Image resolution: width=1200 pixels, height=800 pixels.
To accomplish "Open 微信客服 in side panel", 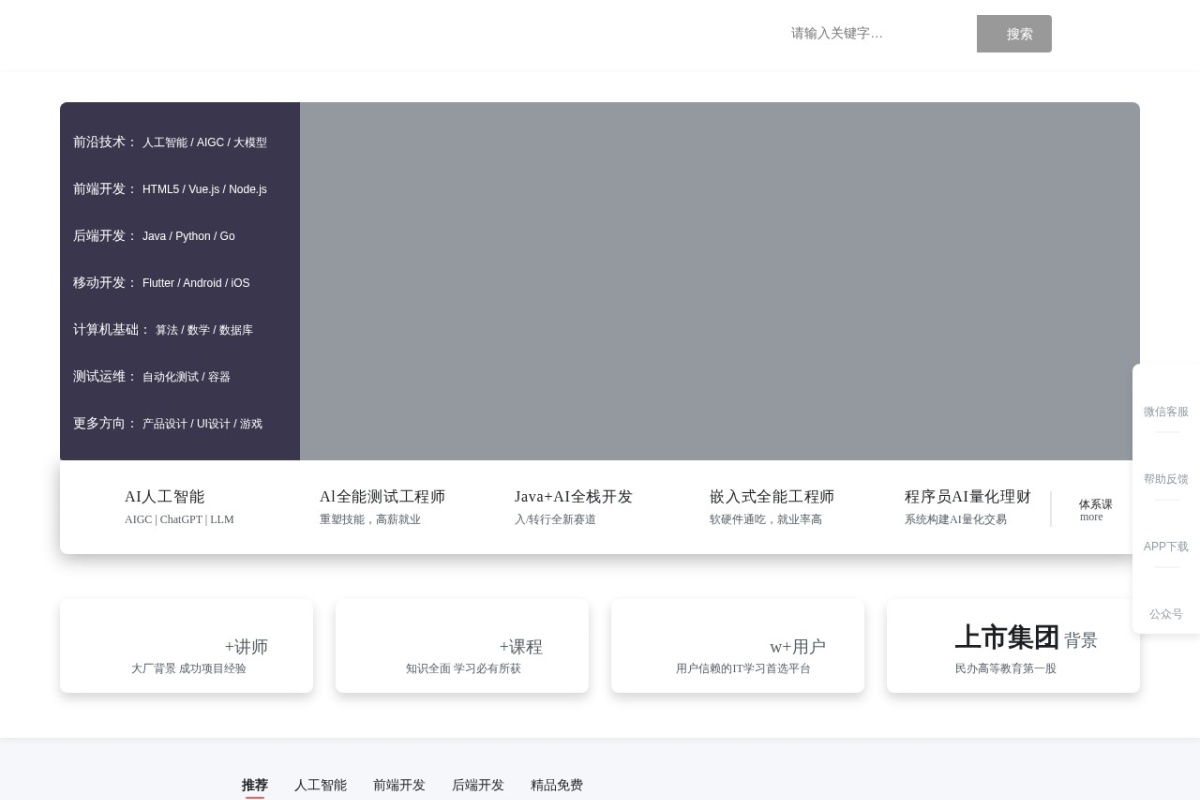I will (1166, 412).
